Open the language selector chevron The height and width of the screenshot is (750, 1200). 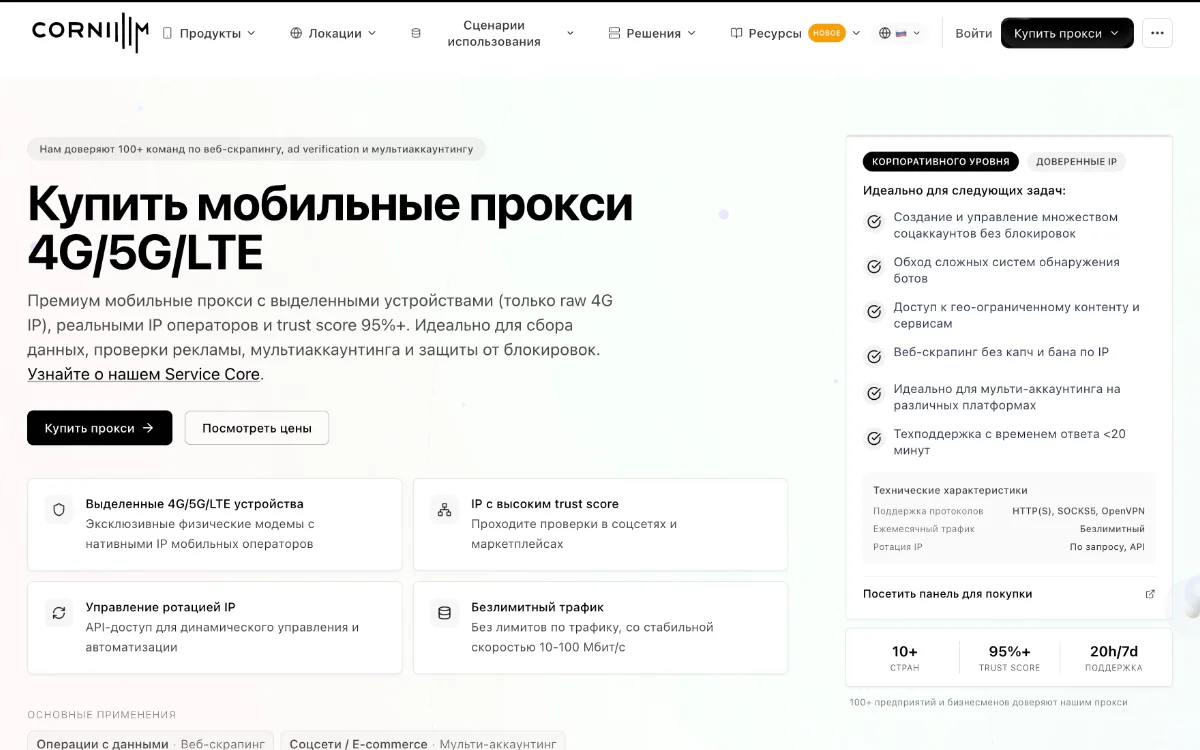coord(917,33)
